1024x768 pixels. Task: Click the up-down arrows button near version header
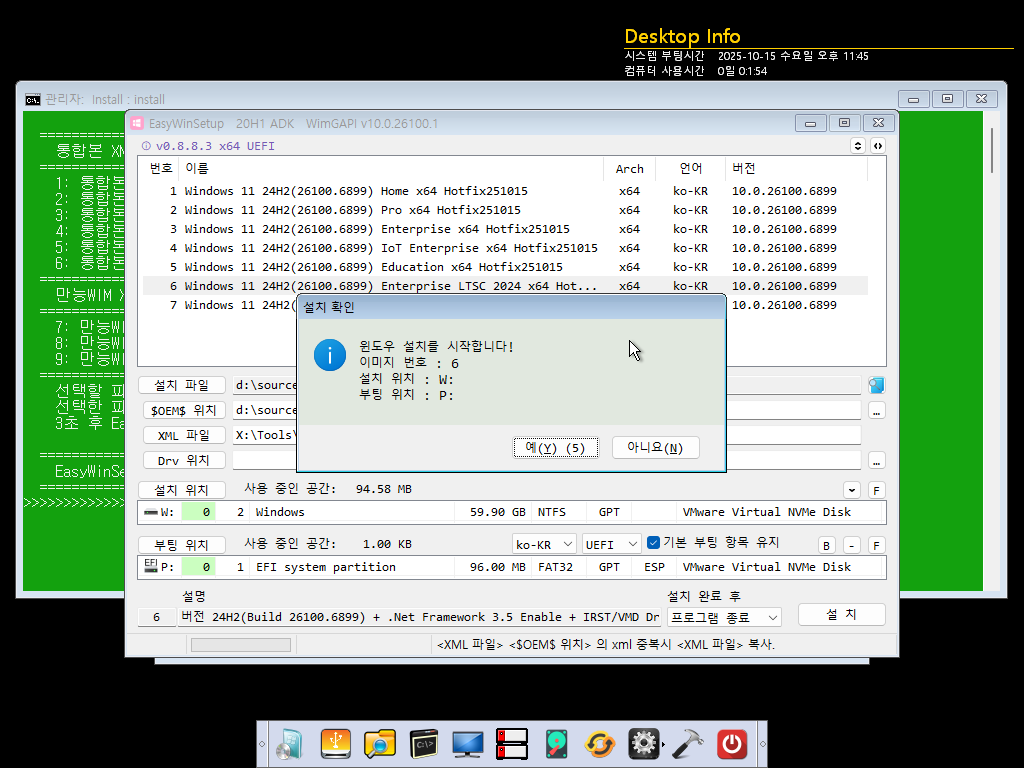[858, 146]
